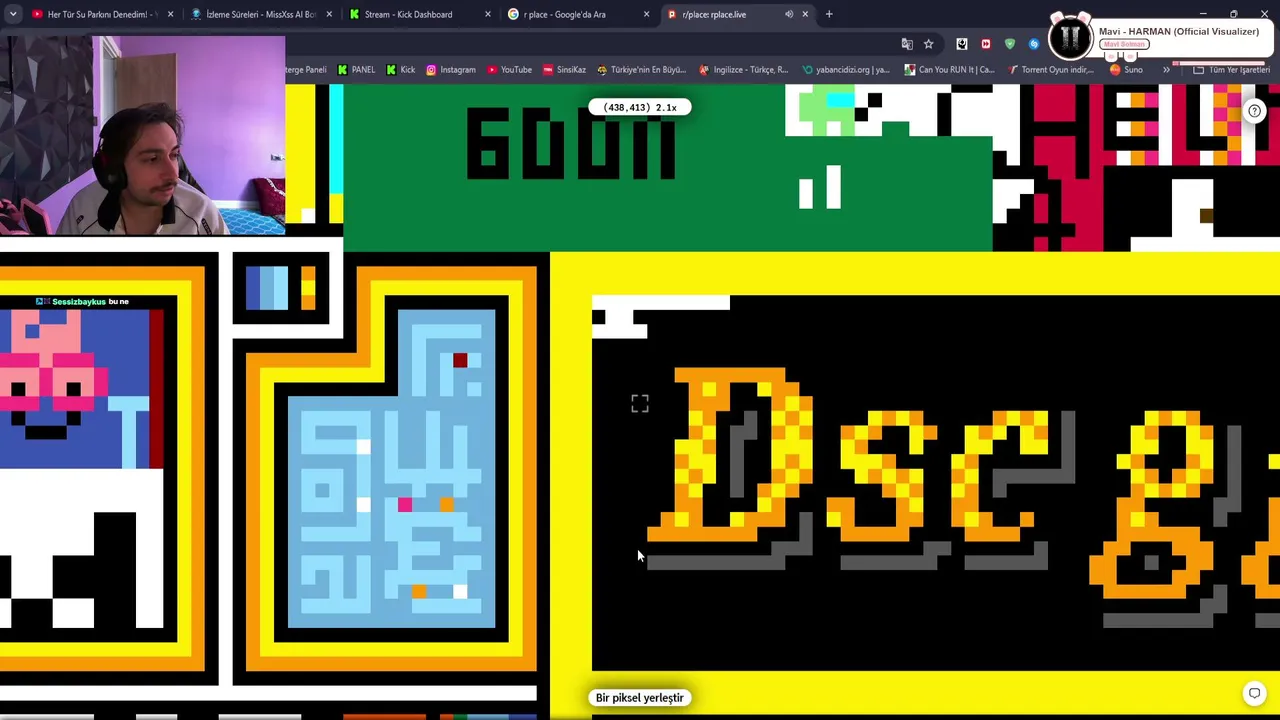Click the translate page icon in address bar

coord(907,44)
